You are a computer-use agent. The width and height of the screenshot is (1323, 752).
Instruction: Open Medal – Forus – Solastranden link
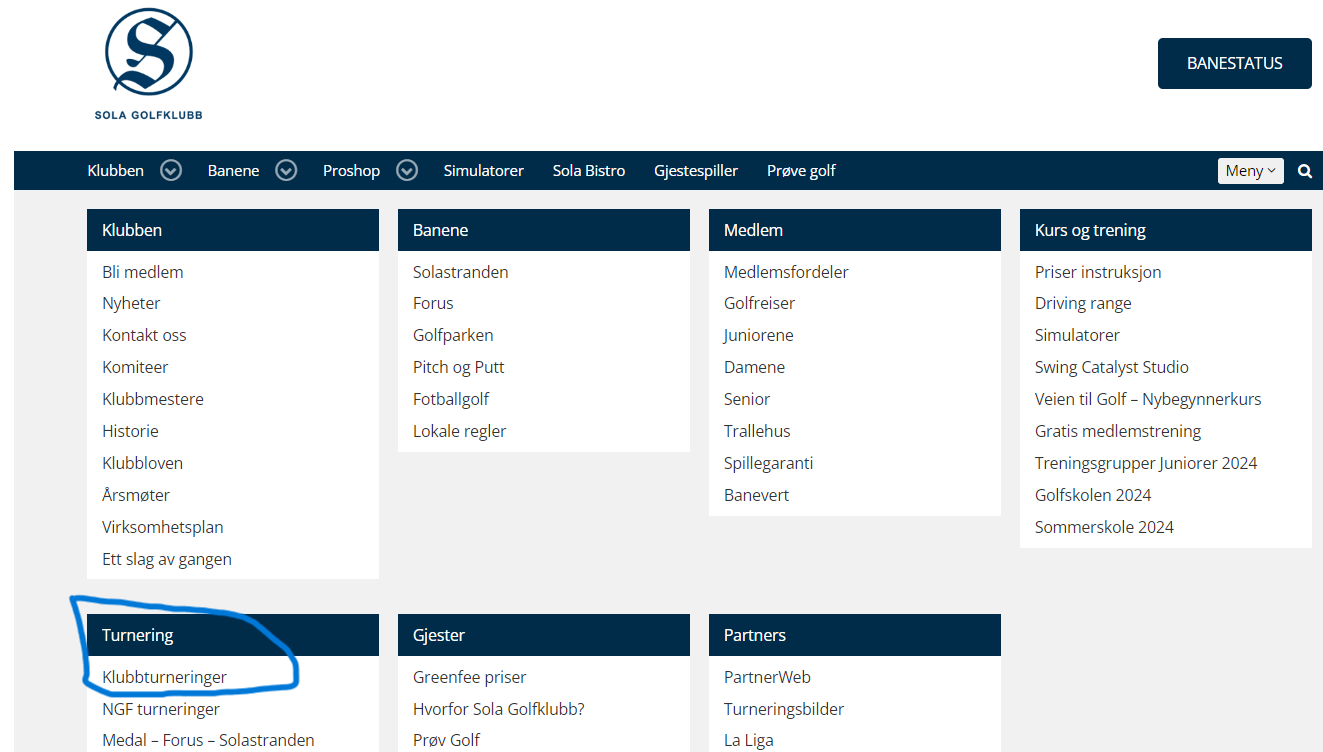point(208,740)
